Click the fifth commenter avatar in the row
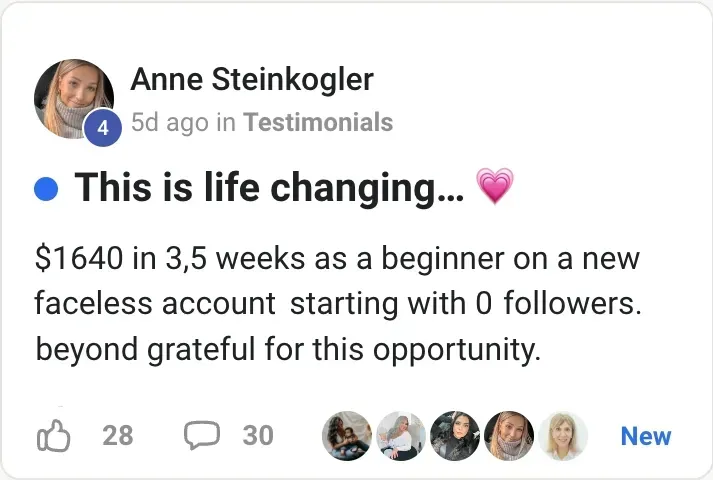Viewport: 713px width, 480px height. pos(563,436)
